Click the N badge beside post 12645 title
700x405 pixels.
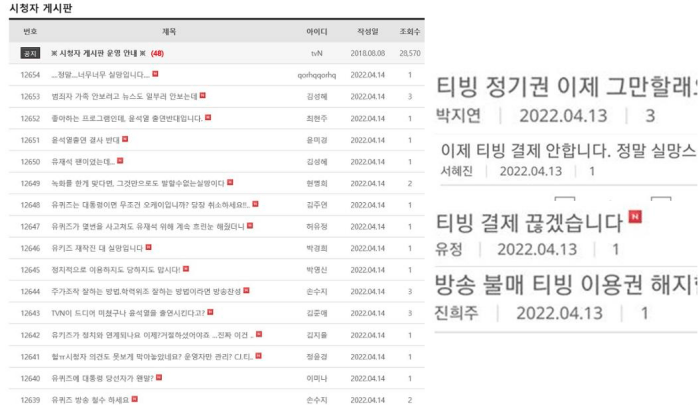pyautogui.click(x=186, y=269)
